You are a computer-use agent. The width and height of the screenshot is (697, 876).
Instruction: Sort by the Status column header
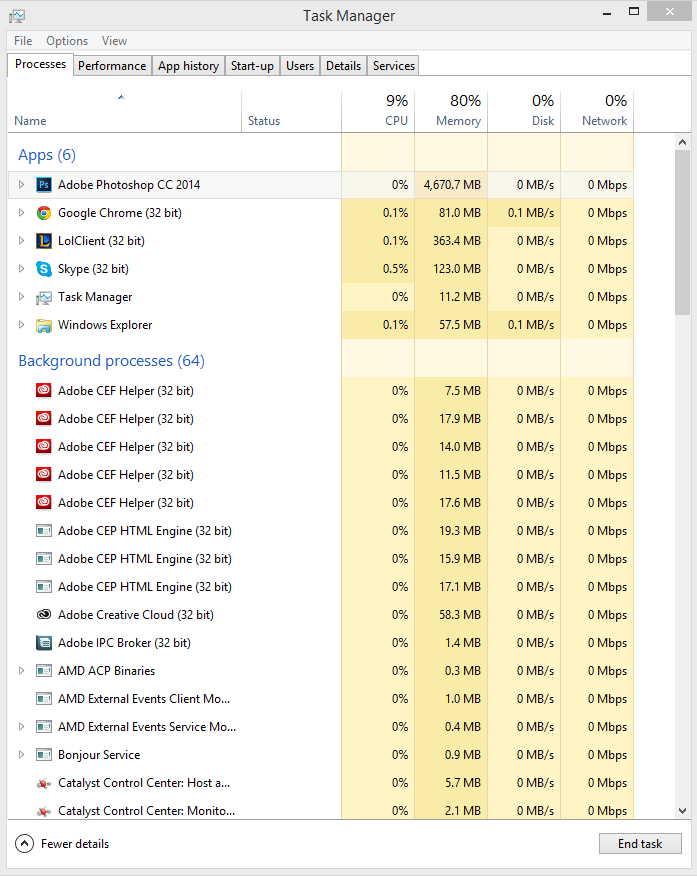tap(291, 112)
